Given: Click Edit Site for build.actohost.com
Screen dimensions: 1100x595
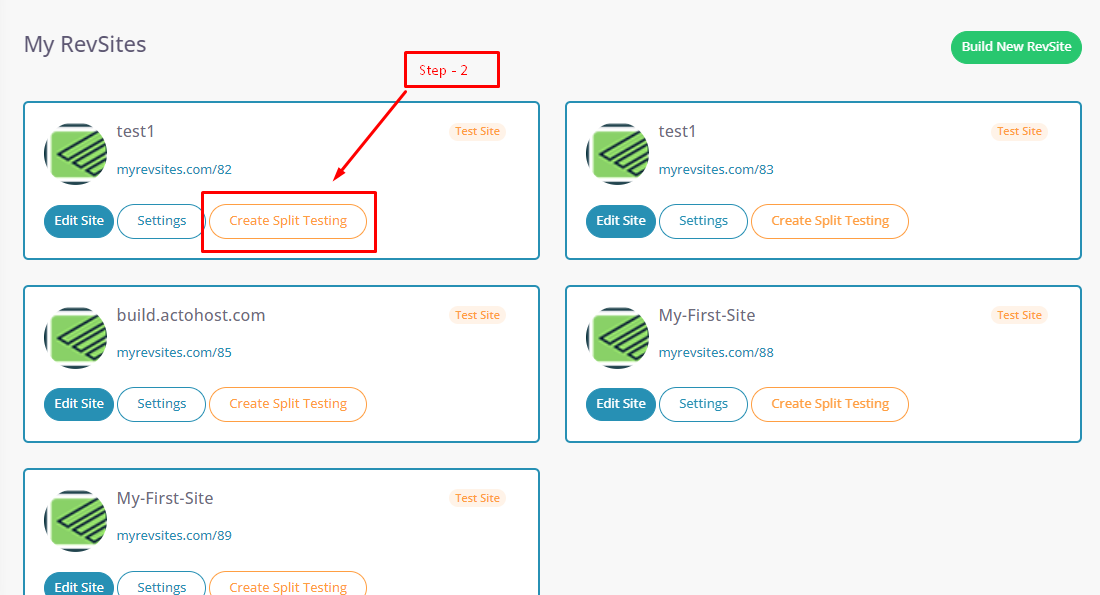Looking at the screenshot, I should (x=78, y=404).
